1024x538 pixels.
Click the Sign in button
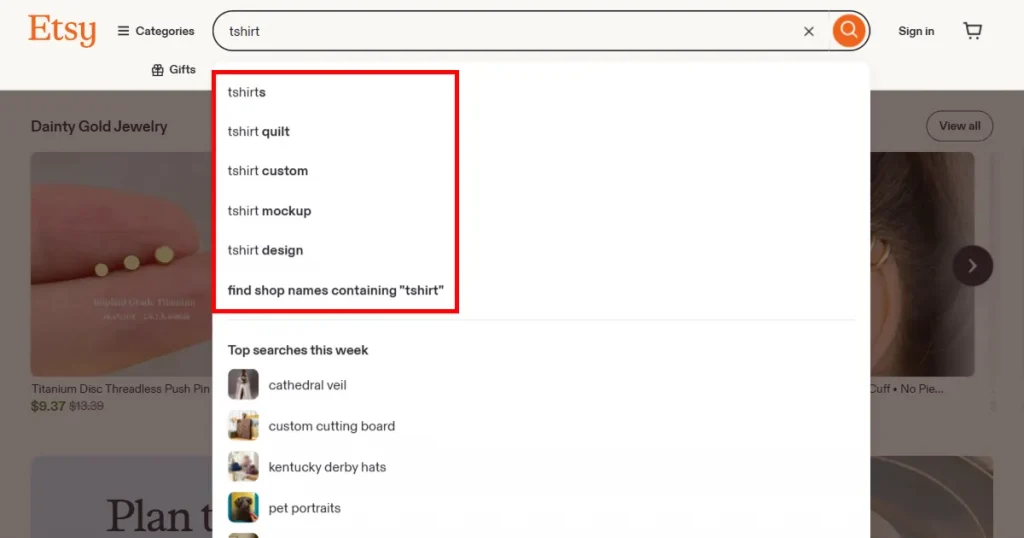coord(916,31)
